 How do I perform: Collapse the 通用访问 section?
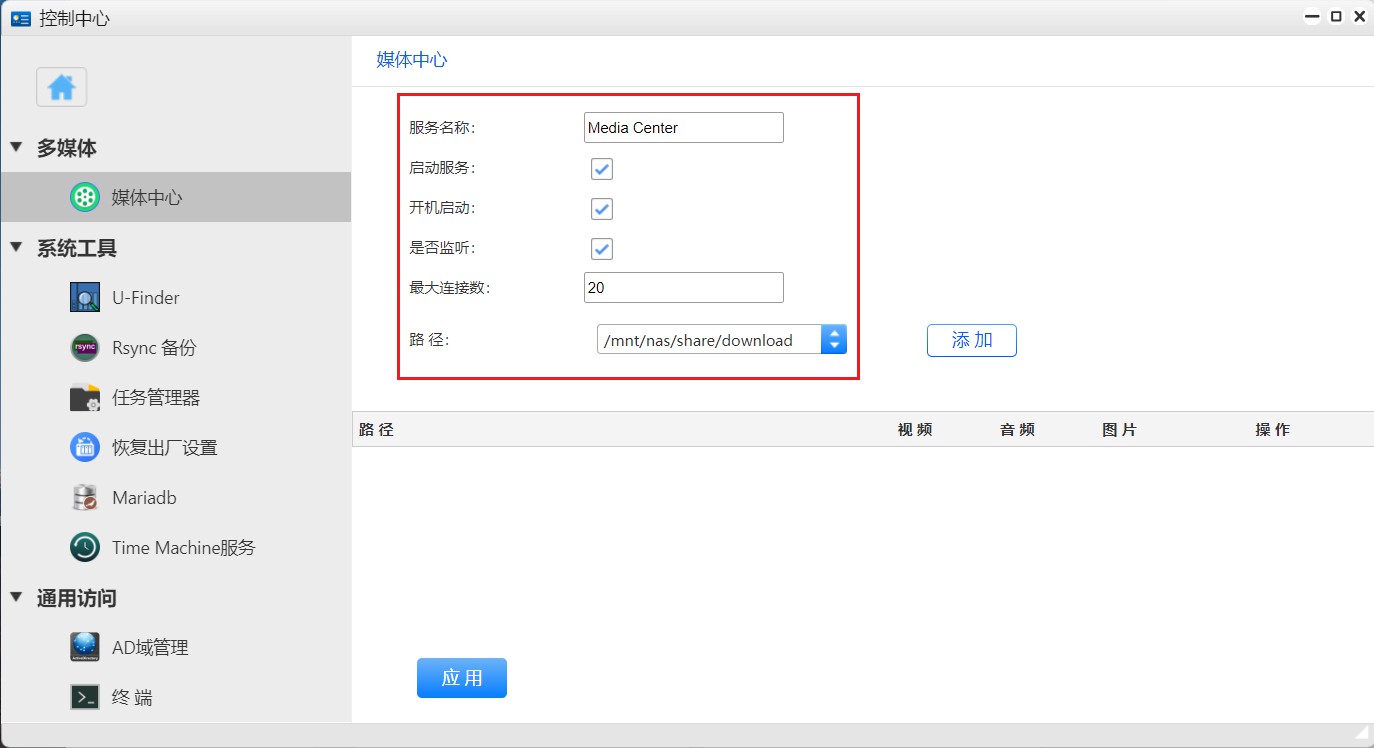point(16,597)
